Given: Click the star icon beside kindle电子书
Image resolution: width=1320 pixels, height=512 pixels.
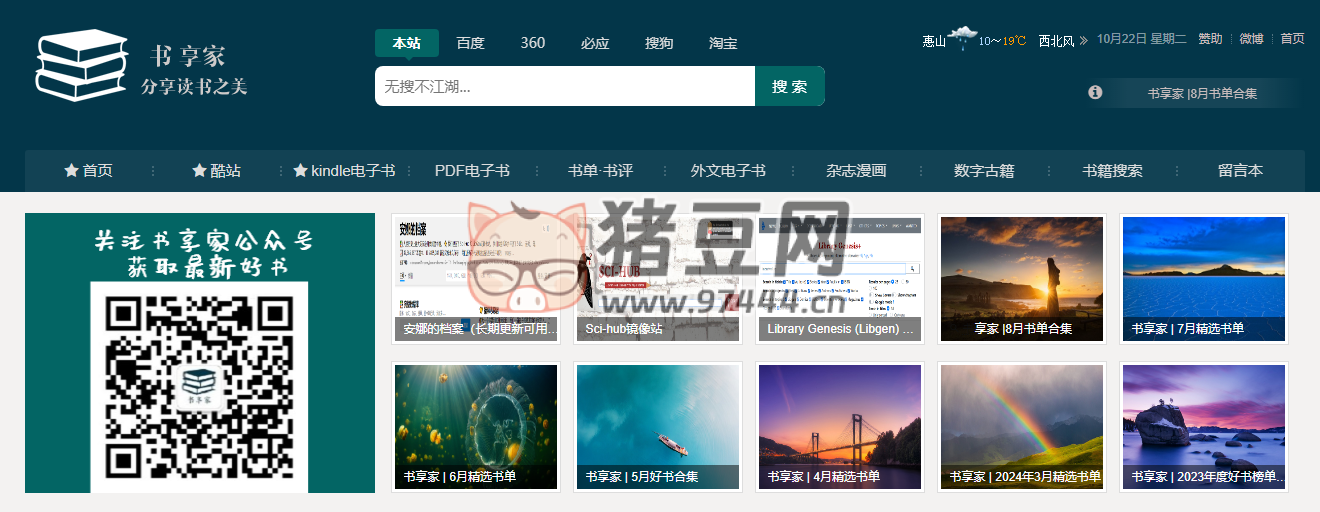Looking at the screenshot, I should pyautogui.click(x=300, y=171).
